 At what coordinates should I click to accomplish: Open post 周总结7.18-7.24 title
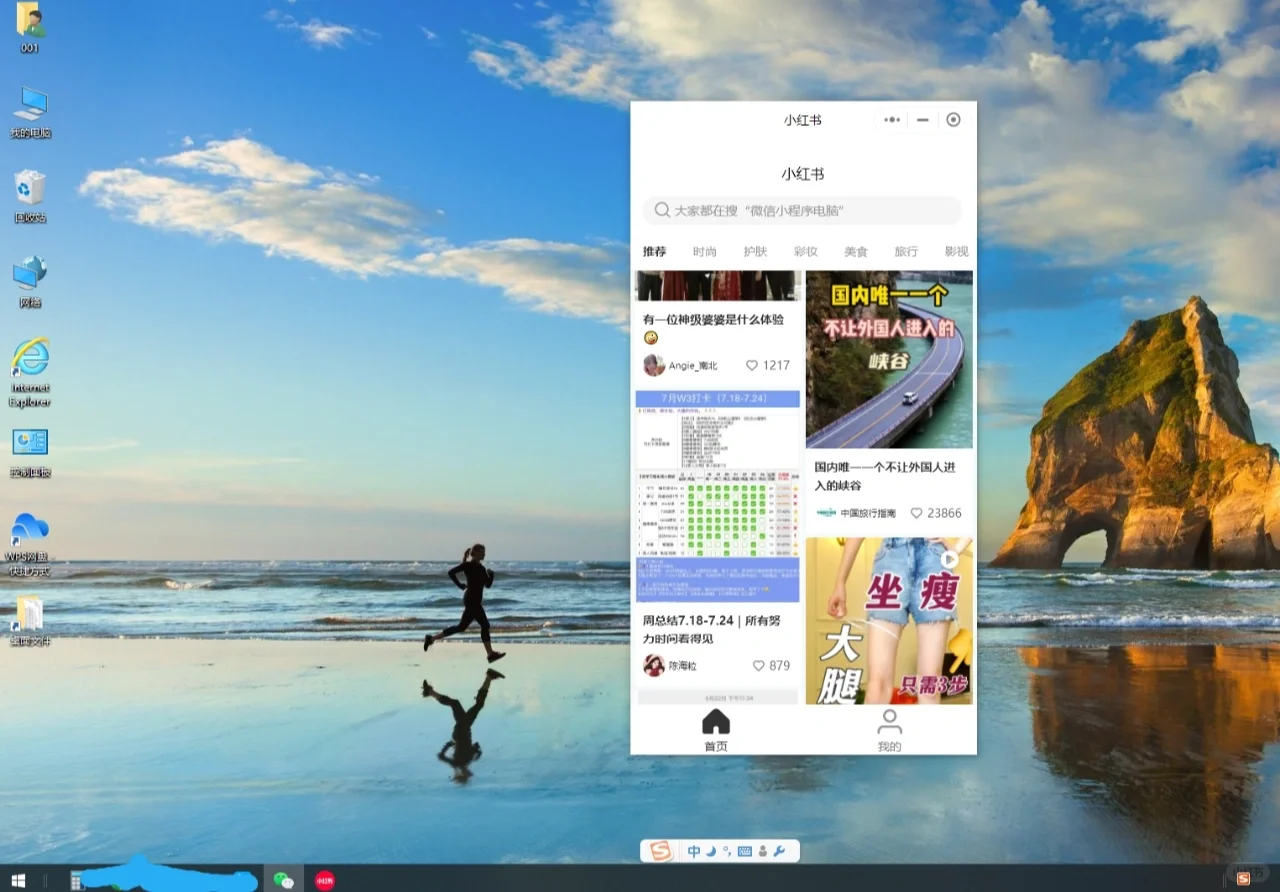coord(712,630)
